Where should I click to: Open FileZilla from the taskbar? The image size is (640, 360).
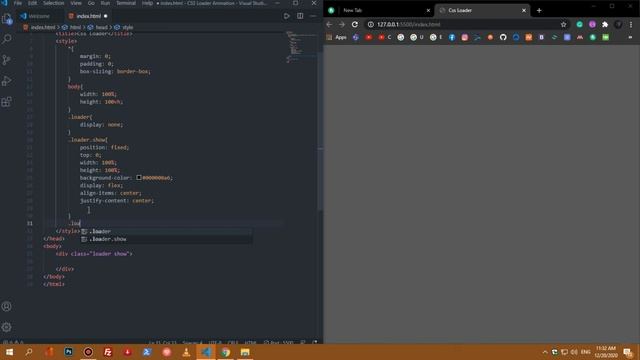tap(108, 352)
